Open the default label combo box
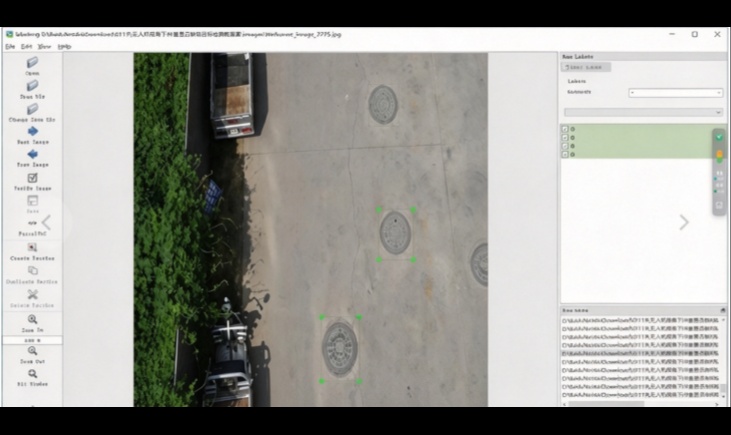 (675, 92)
